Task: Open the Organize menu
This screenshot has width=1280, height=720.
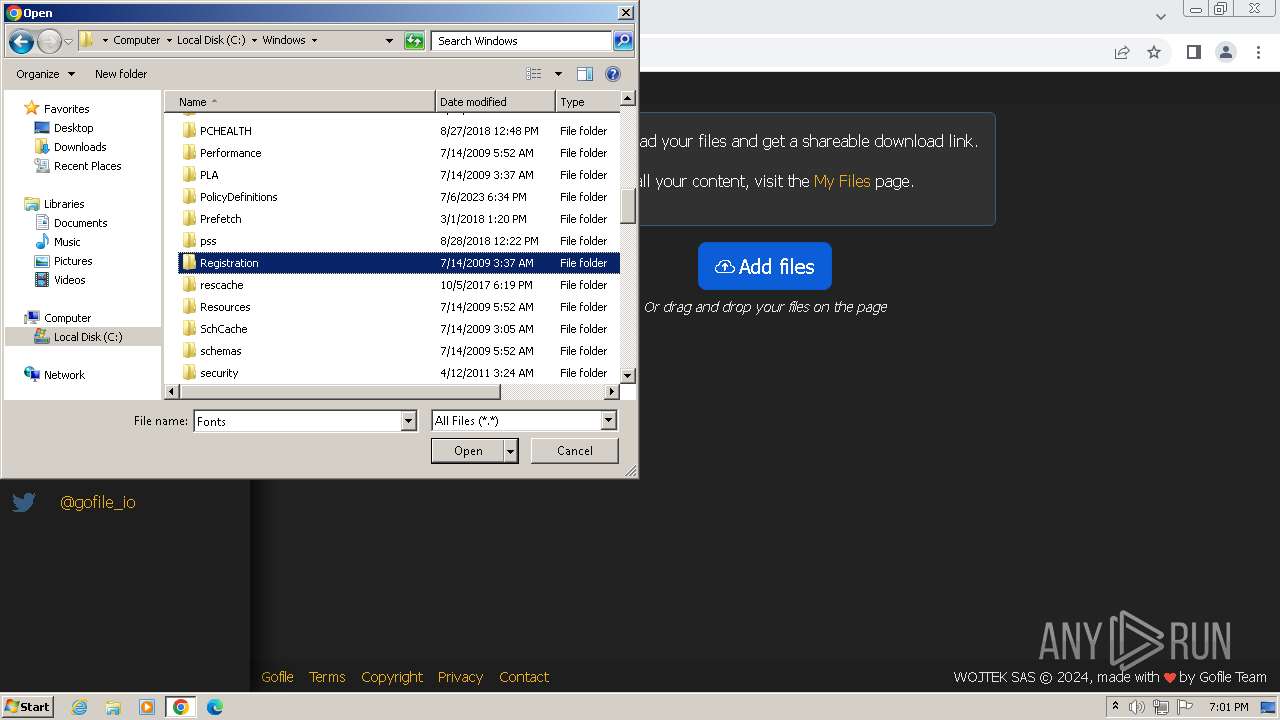Action: tap(45, 74)
